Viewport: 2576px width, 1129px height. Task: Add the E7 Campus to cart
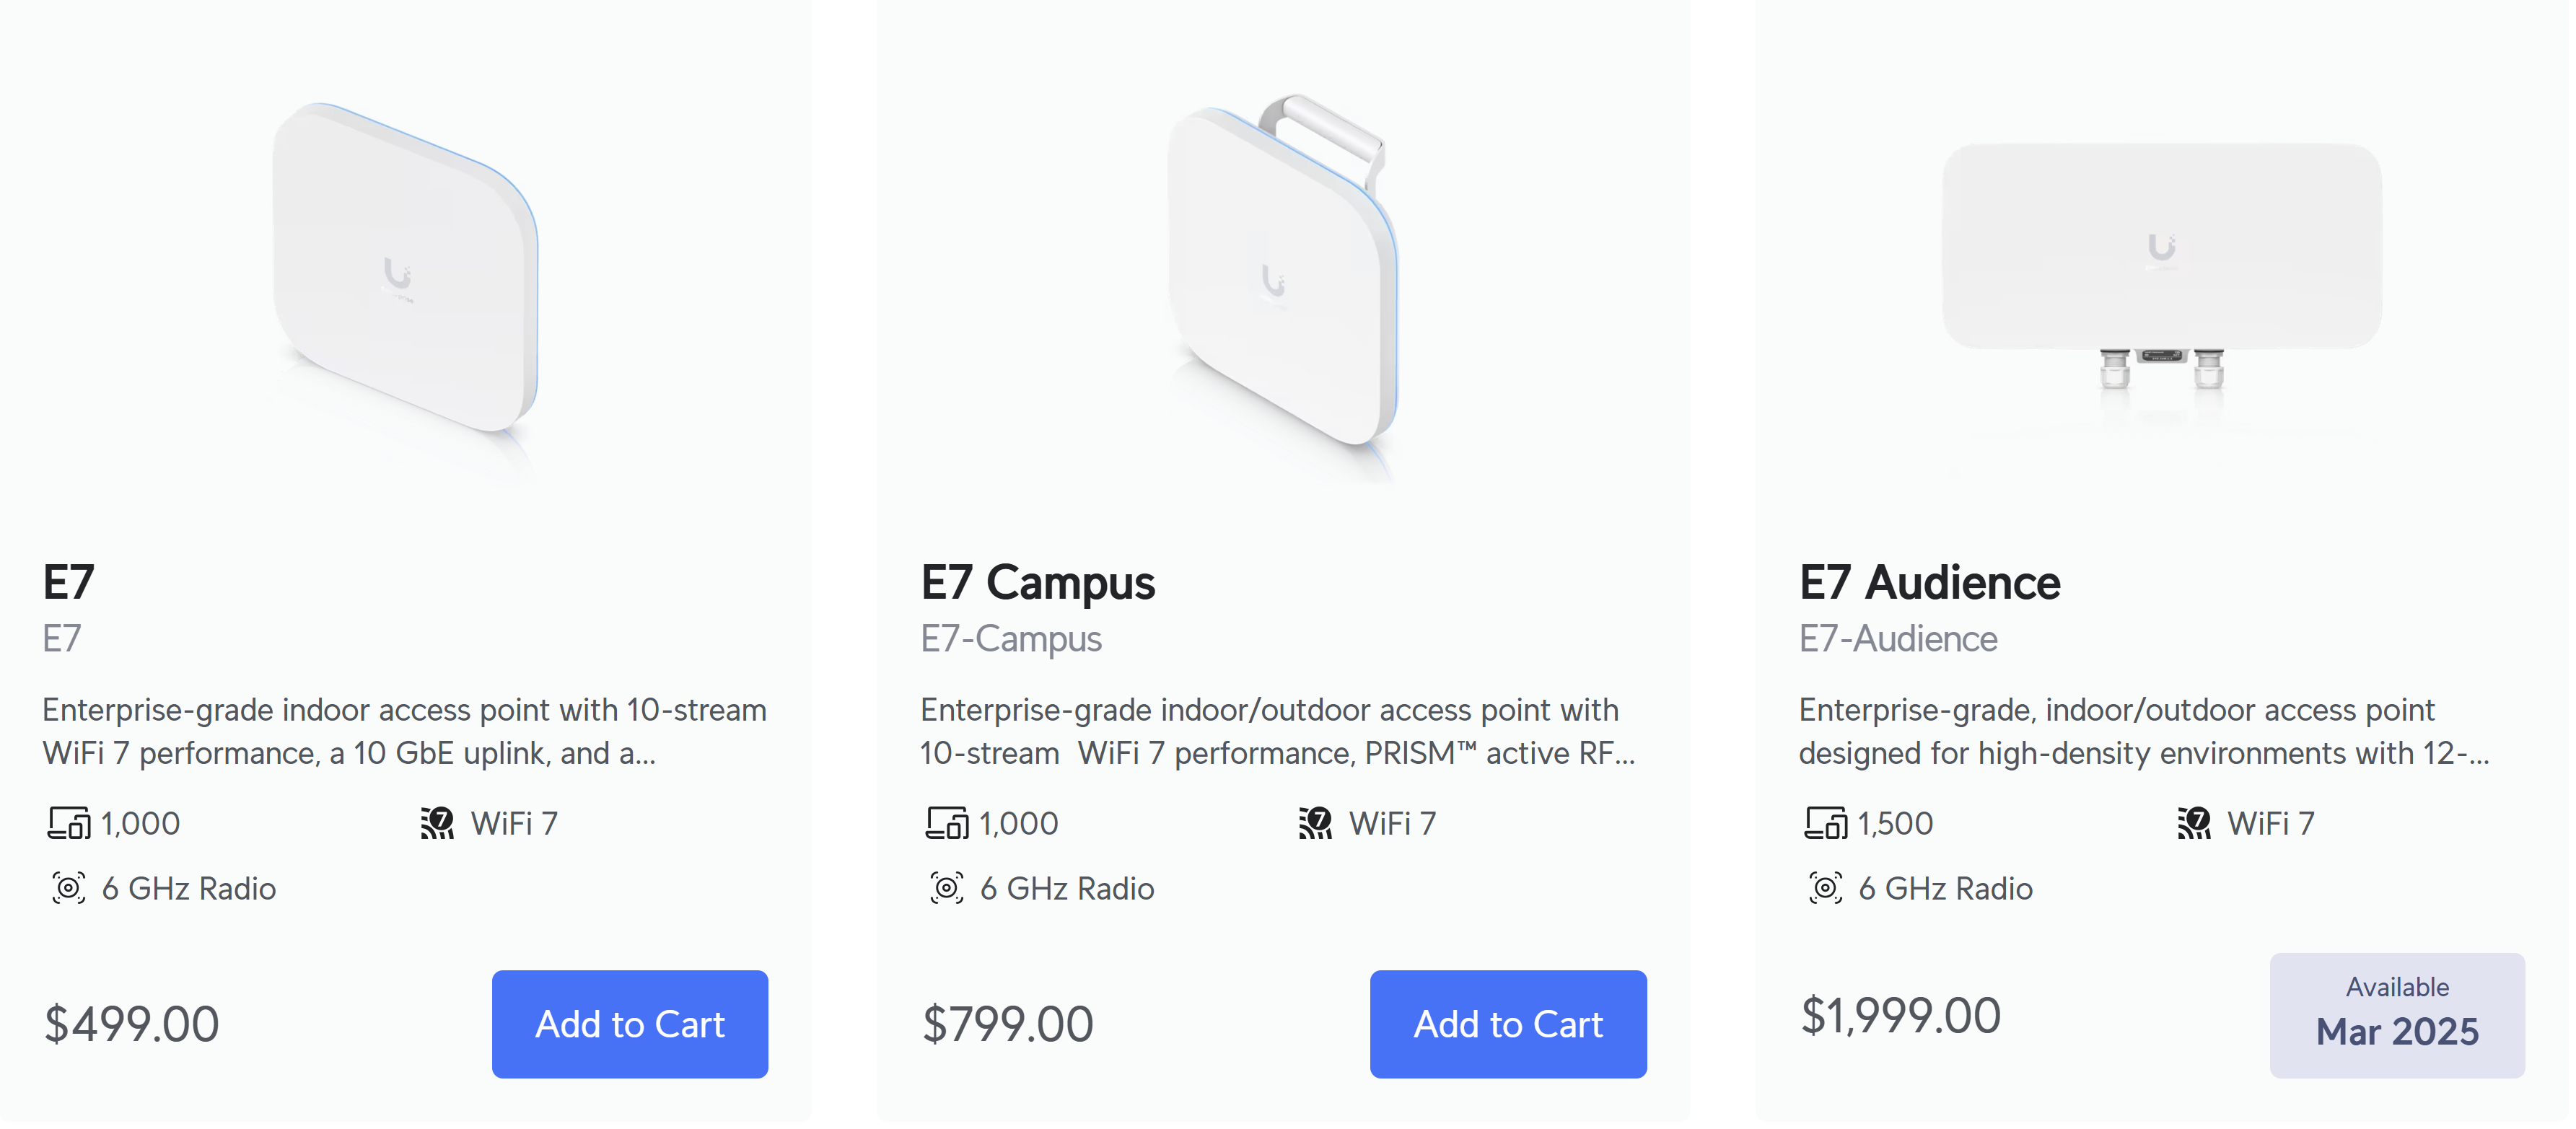click(1508, 1025)
